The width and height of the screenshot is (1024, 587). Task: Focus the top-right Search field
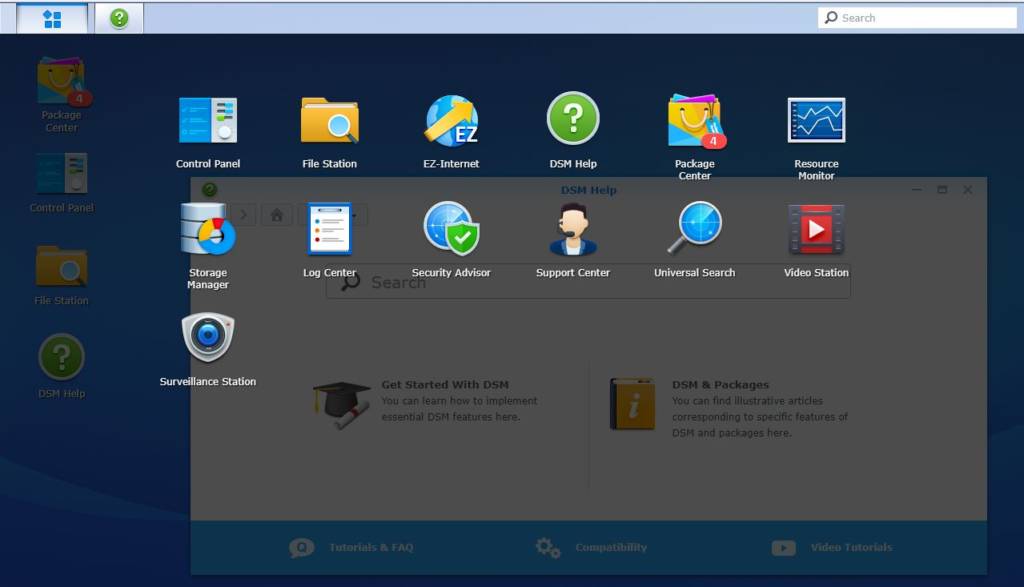916,18
